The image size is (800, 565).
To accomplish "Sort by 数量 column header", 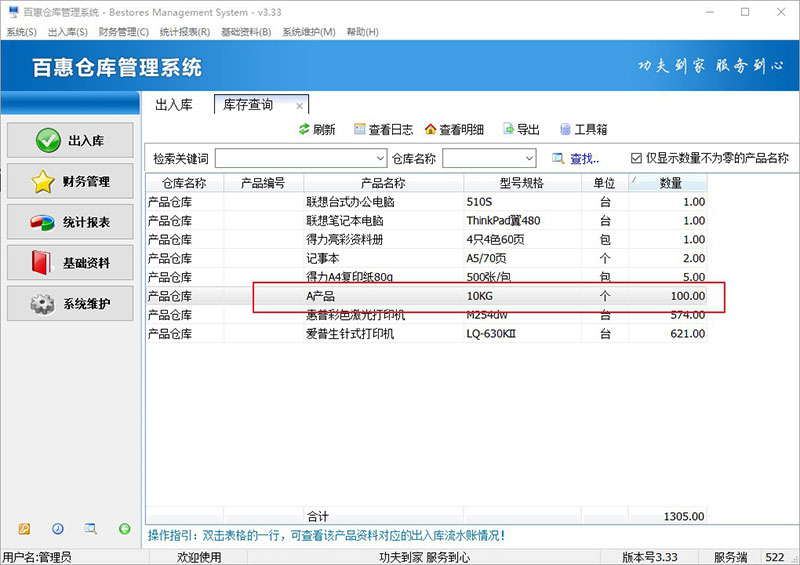I will pos(668,183).
